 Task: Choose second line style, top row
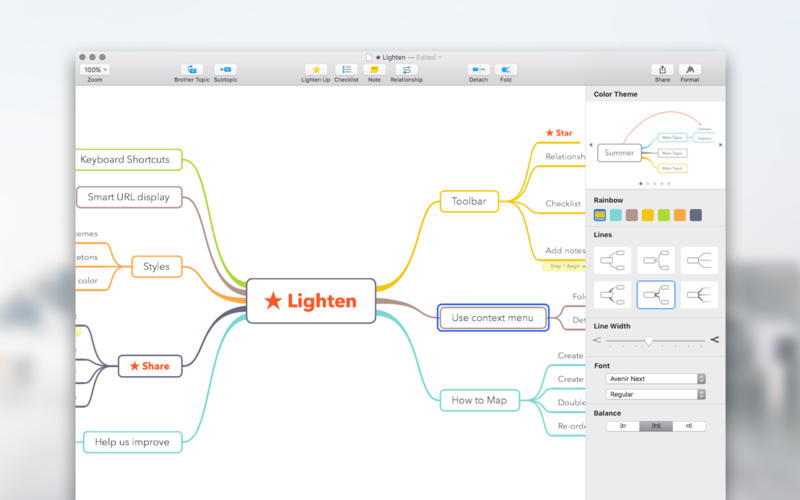coord(656,260)
